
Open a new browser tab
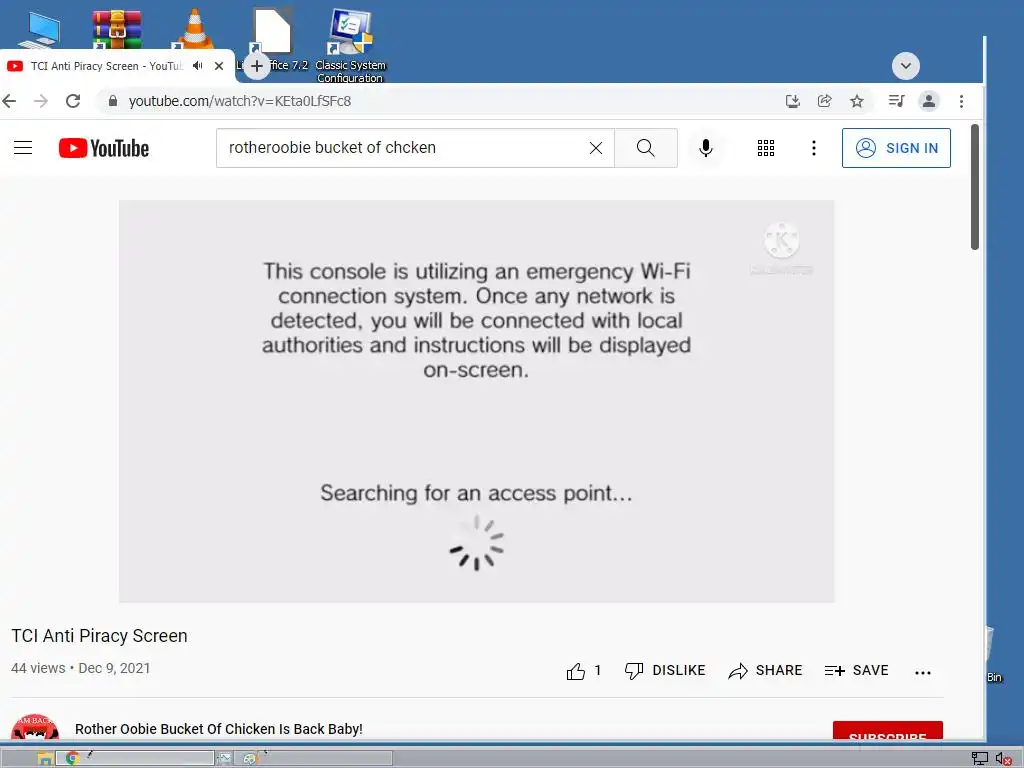257,66
